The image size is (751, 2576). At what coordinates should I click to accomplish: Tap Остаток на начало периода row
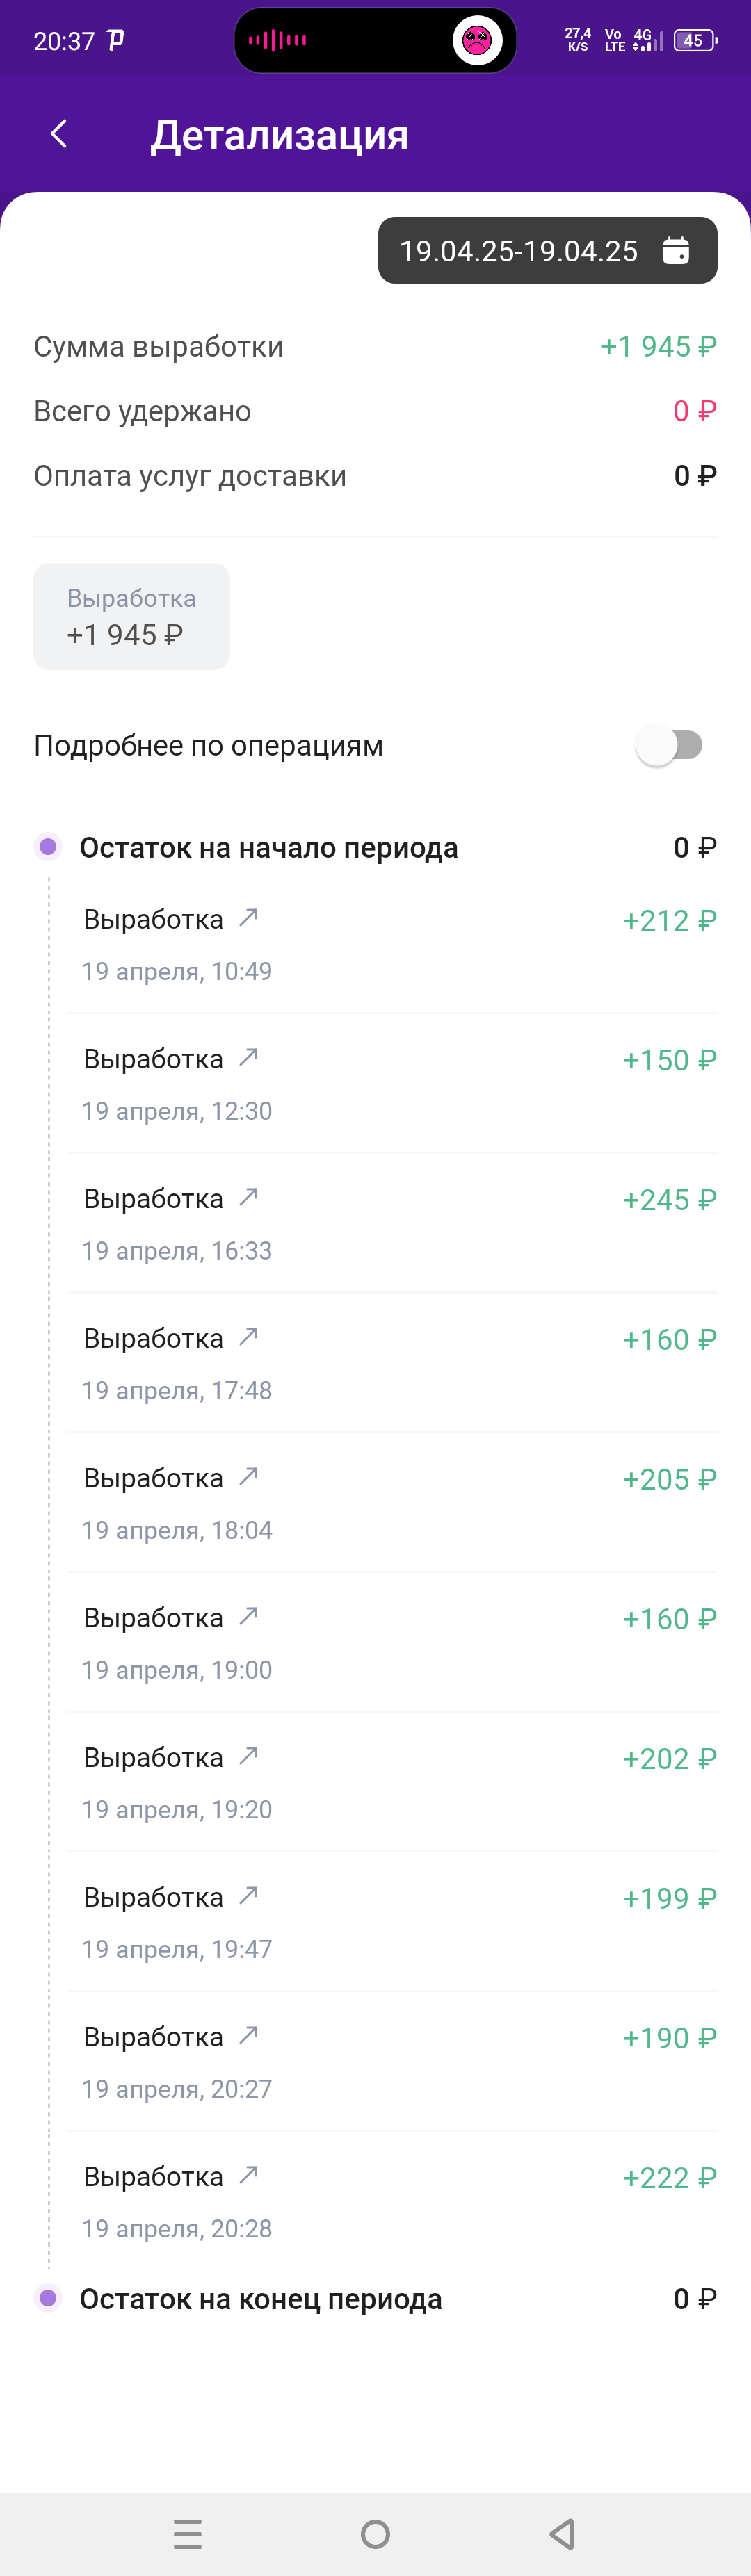(375, 847)
